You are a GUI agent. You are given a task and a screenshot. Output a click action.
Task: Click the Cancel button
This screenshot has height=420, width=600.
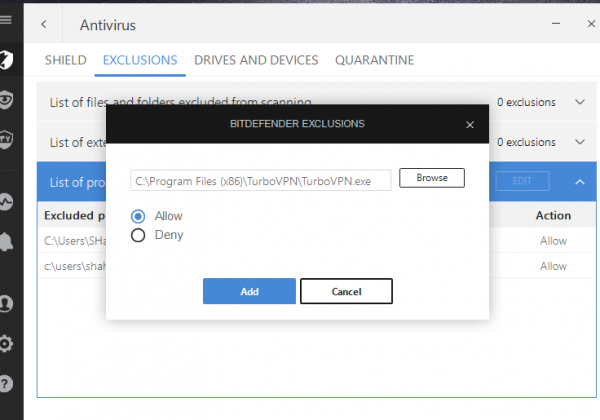(x=346, y=291)
